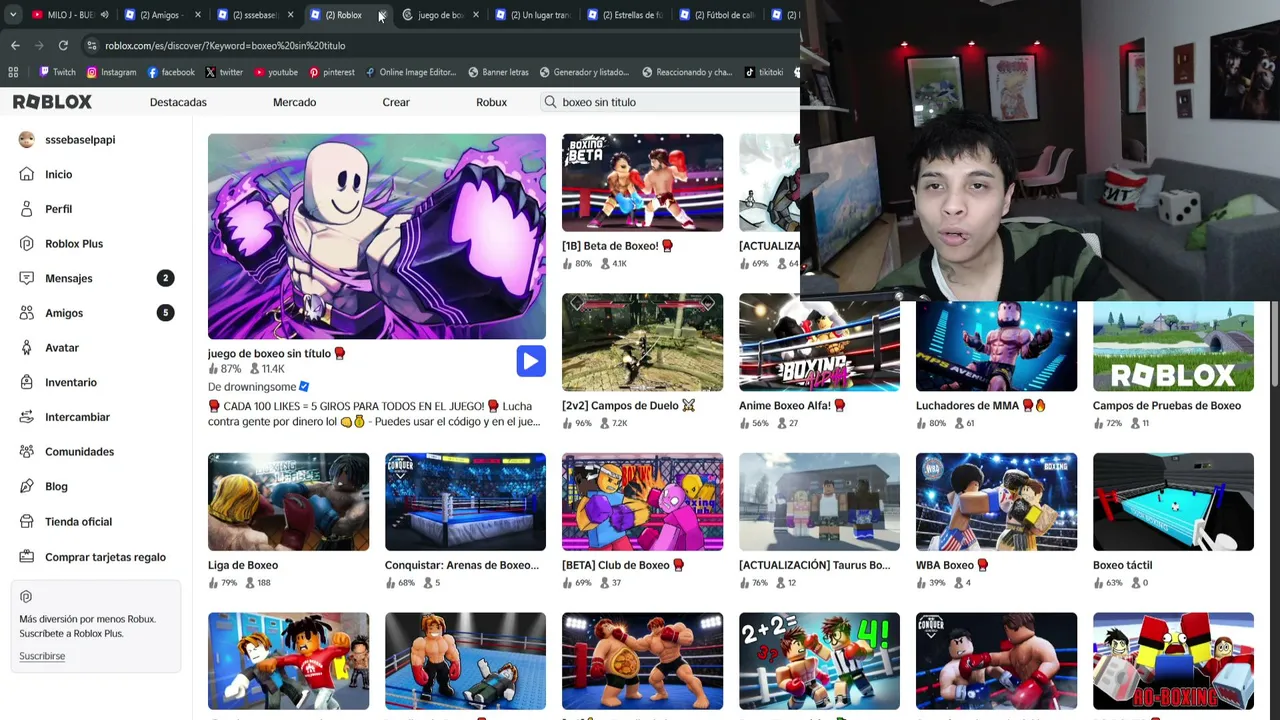Open Intercambiar trades in the sidebar
1280x720 pixels.
tap(77, 417)
